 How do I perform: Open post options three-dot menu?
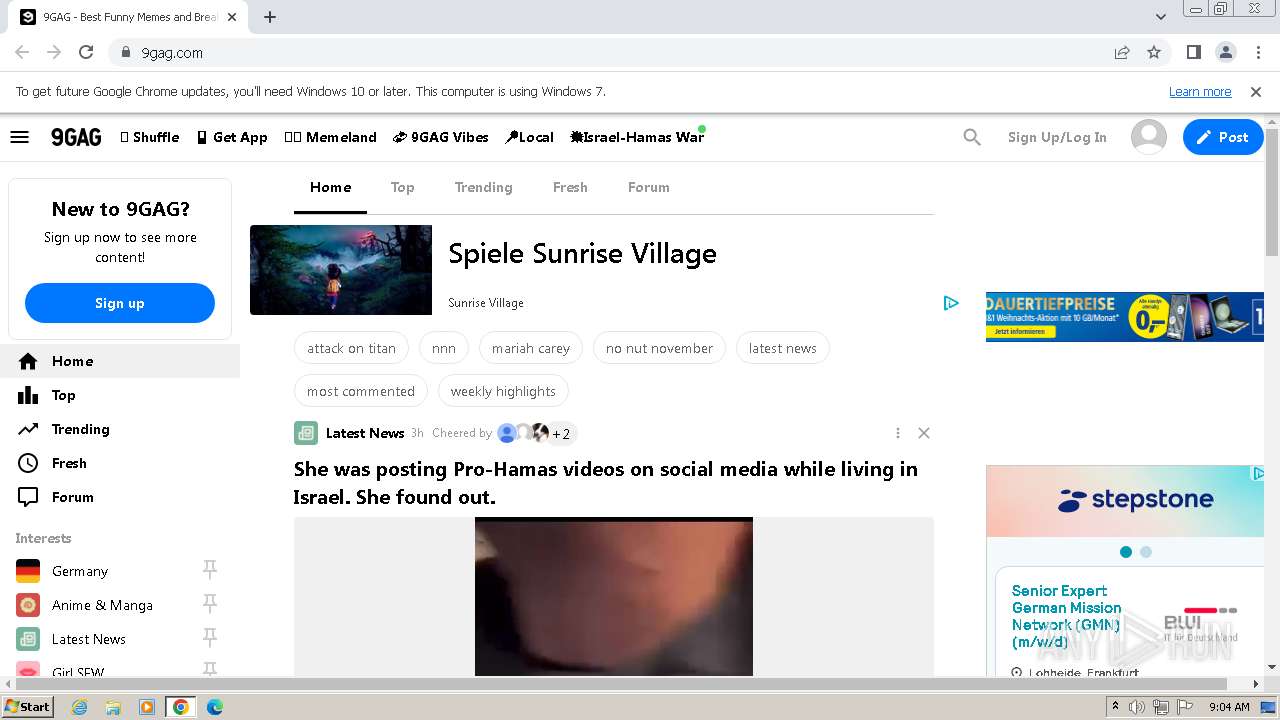click(898, 433)
